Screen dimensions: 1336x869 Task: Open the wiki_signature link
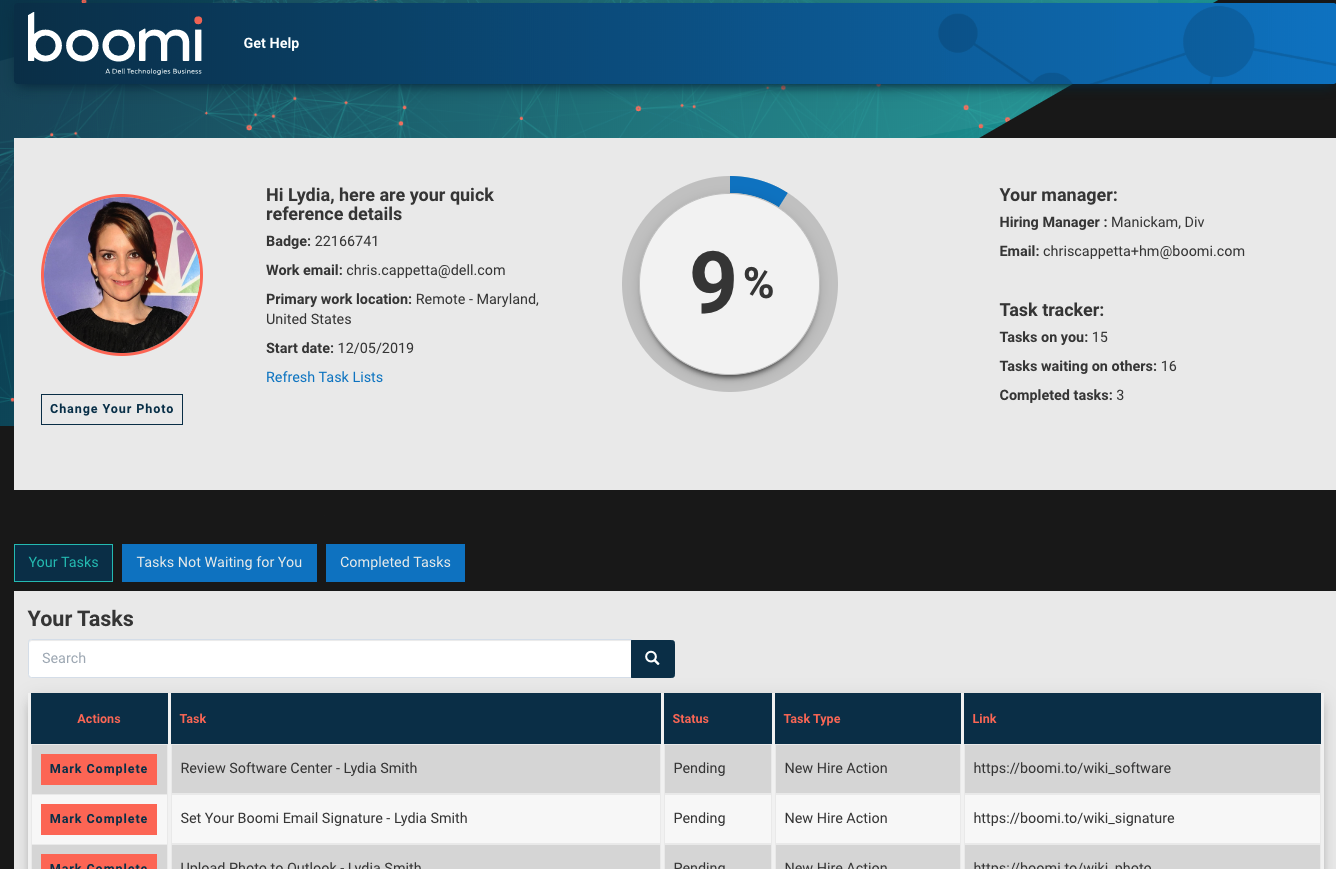(1074, 818)
